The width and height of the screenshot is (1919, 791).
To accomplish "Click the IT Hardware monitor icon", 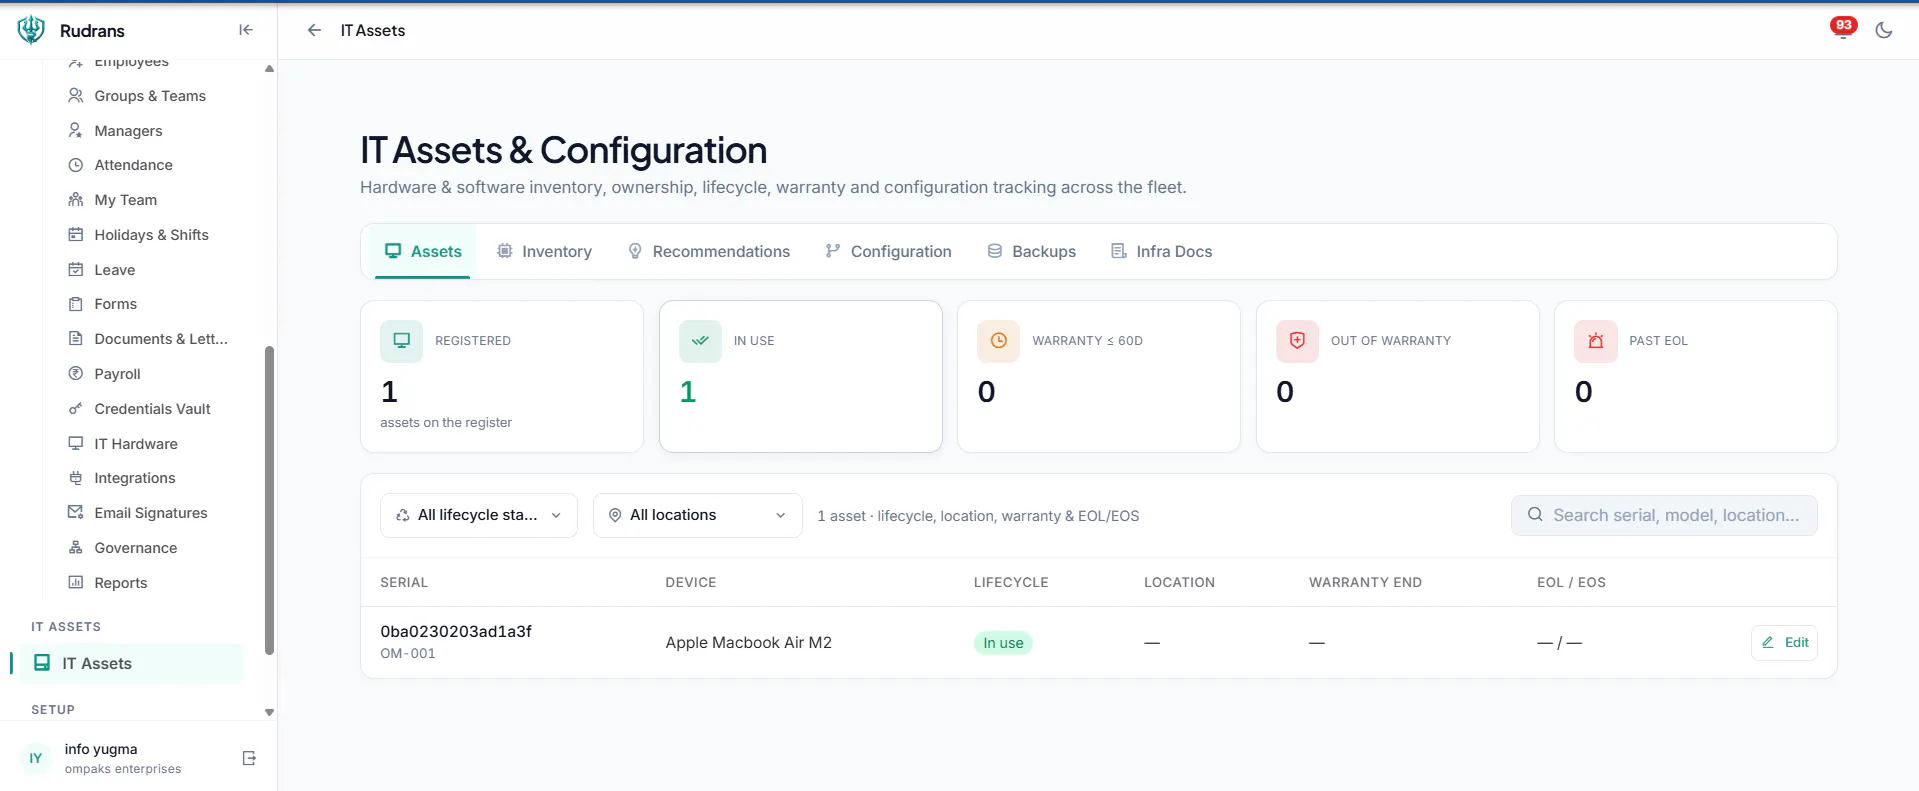I will 75,443.
